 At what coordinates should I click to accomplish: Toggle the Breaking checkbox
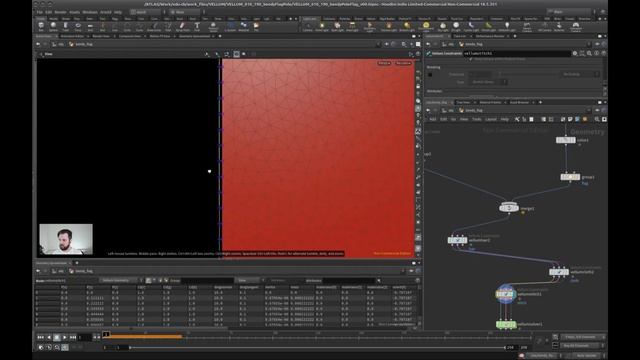430,75
